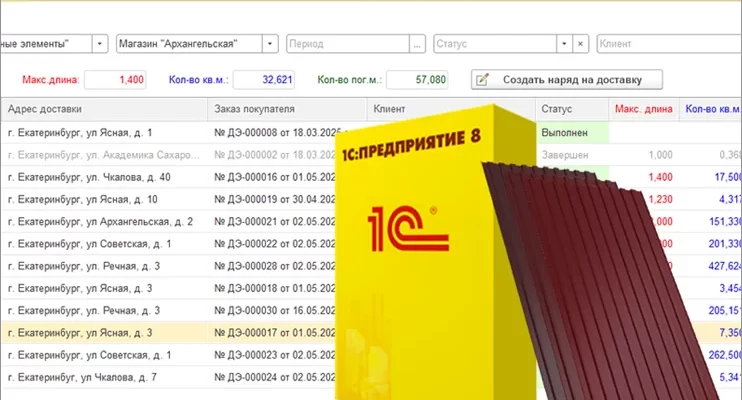Click order "№ ДЭ-000028 от 02.05"
This screenshot has width=742, height=400.
click(x=274, y=267)
